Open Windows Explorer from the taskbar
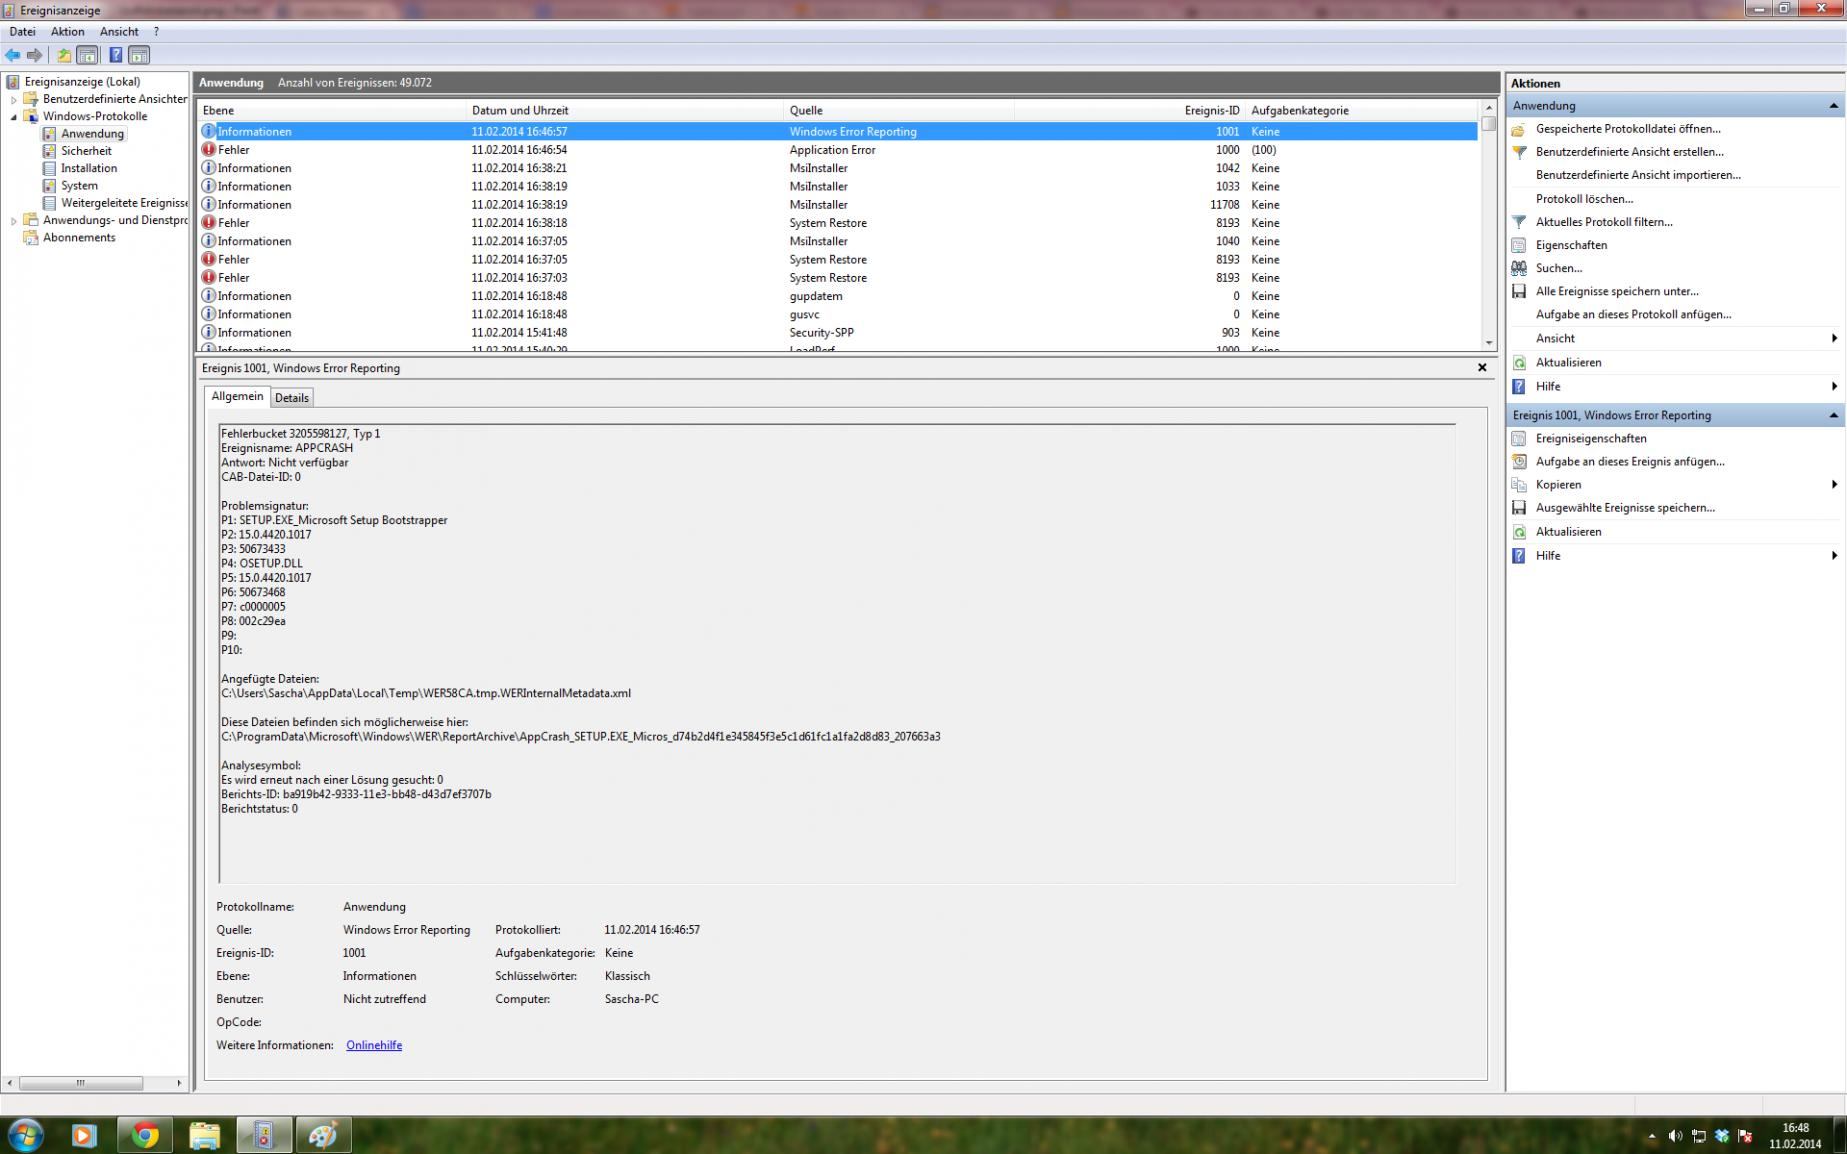Screen dimensions: 1847x1154 coord(205,1135)
